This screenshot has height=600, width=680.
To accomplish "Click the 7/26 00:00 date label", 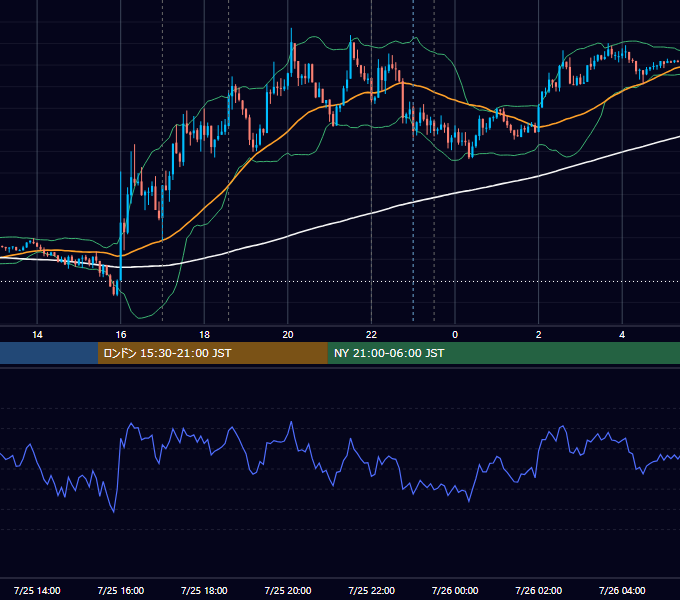I will coord(455,590).
